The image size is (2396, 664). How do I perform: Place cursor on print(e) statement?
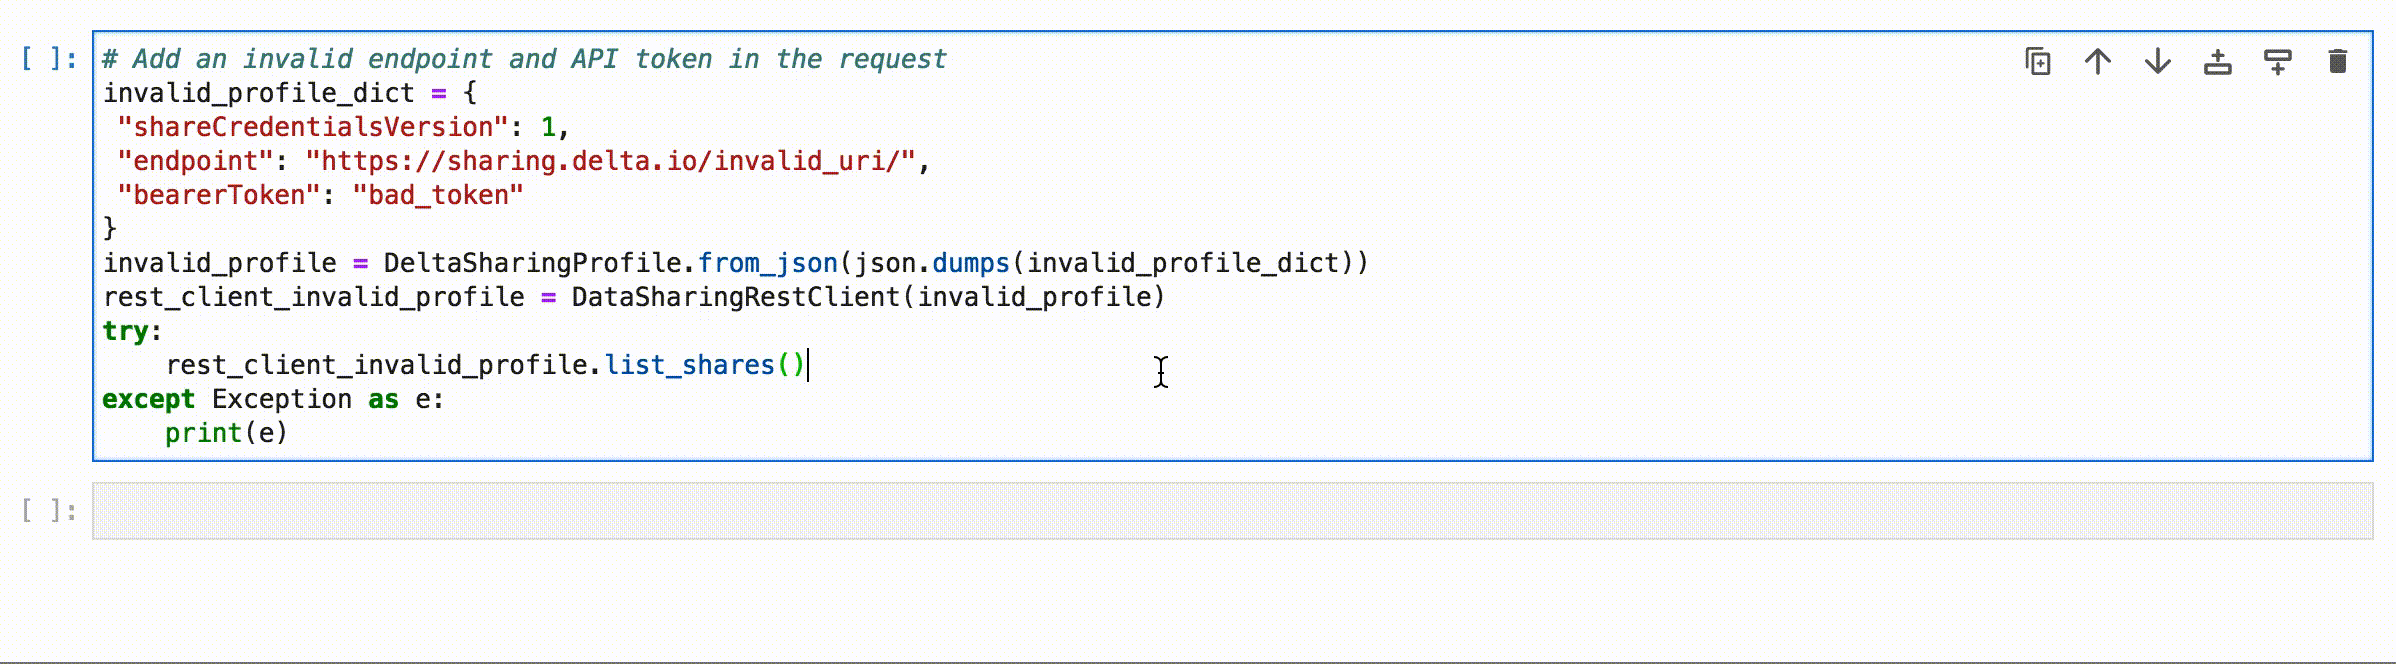click(x=226, y=433)
